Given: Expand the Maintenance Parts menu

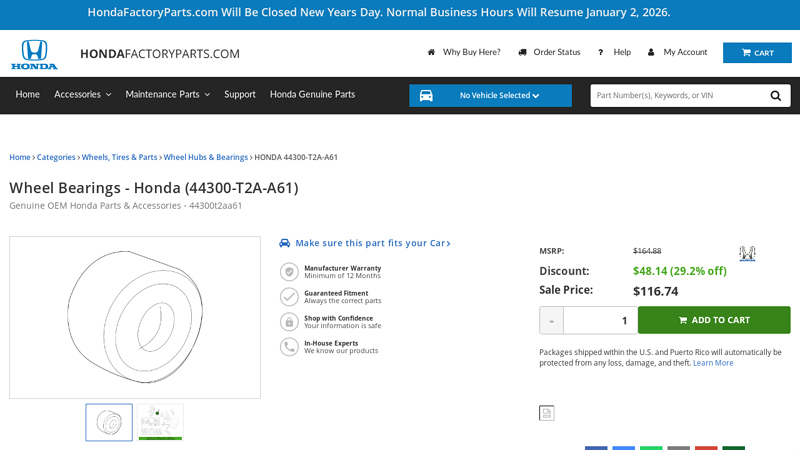Looking at the screenshot, I should click(x=167, y=95).
